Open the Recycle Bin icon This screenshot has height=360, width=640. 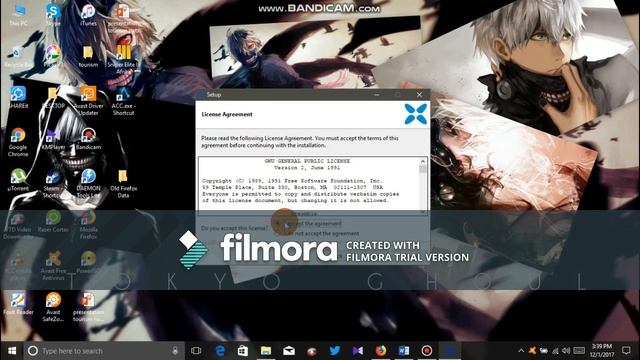[x=18, y=57]
